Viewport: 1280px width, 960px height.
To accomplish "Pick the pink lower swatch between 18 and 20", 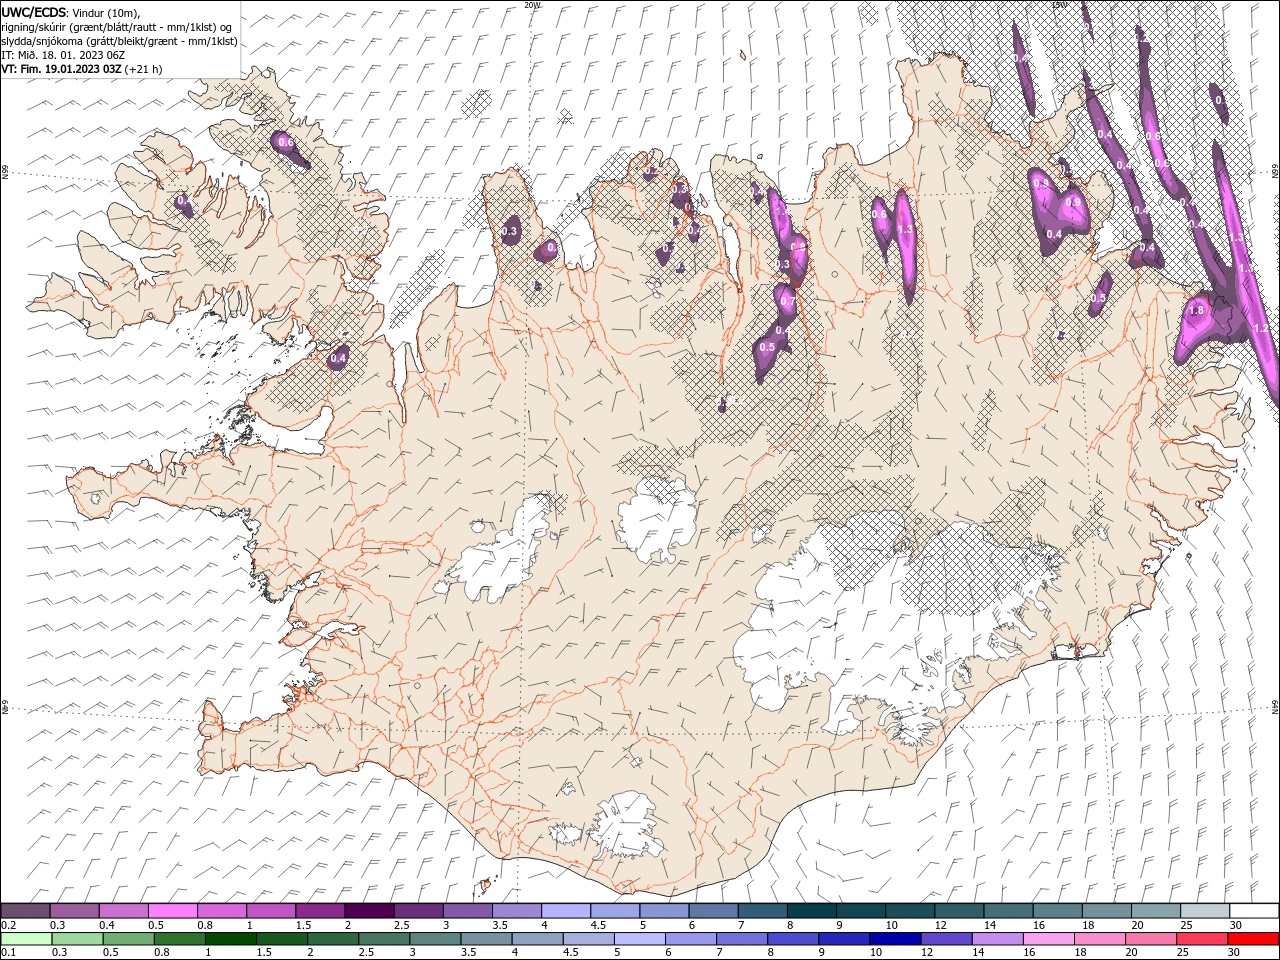I will (x=1099, y=939).
